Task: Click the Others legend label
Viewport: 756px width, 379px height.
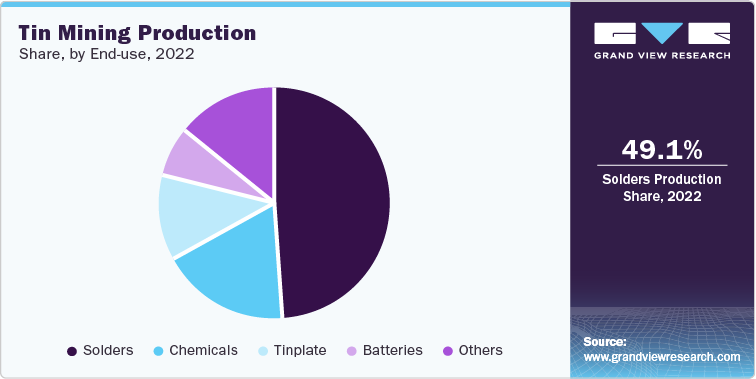Action: click(x=481, y=350)
